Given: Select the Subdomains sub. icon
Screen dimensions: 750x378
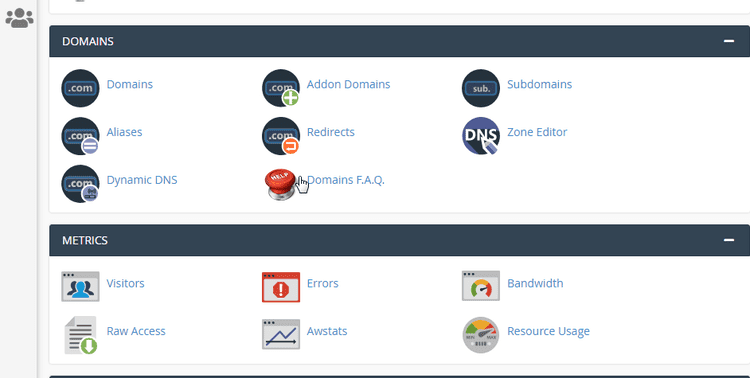Looking at the screenshot, I should pos(481,88).
